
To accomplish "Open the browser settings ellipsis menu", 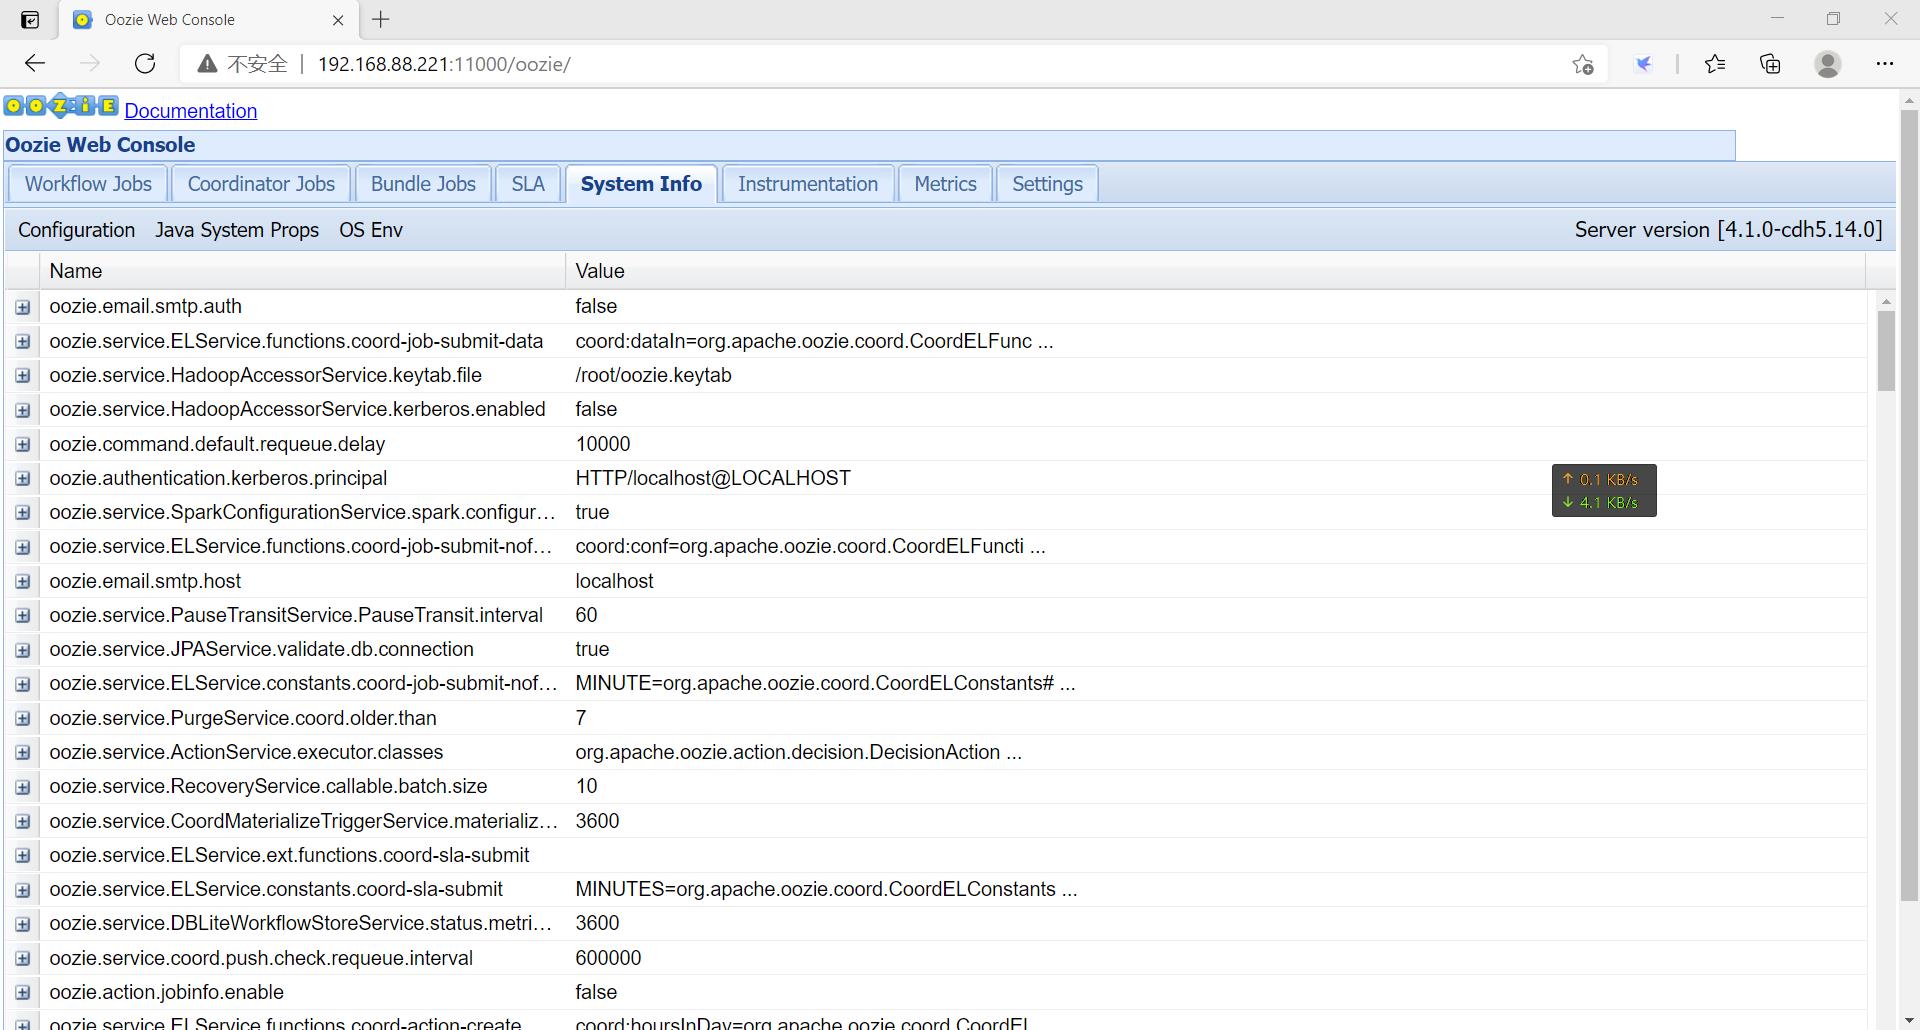I will pos(1885,64).
